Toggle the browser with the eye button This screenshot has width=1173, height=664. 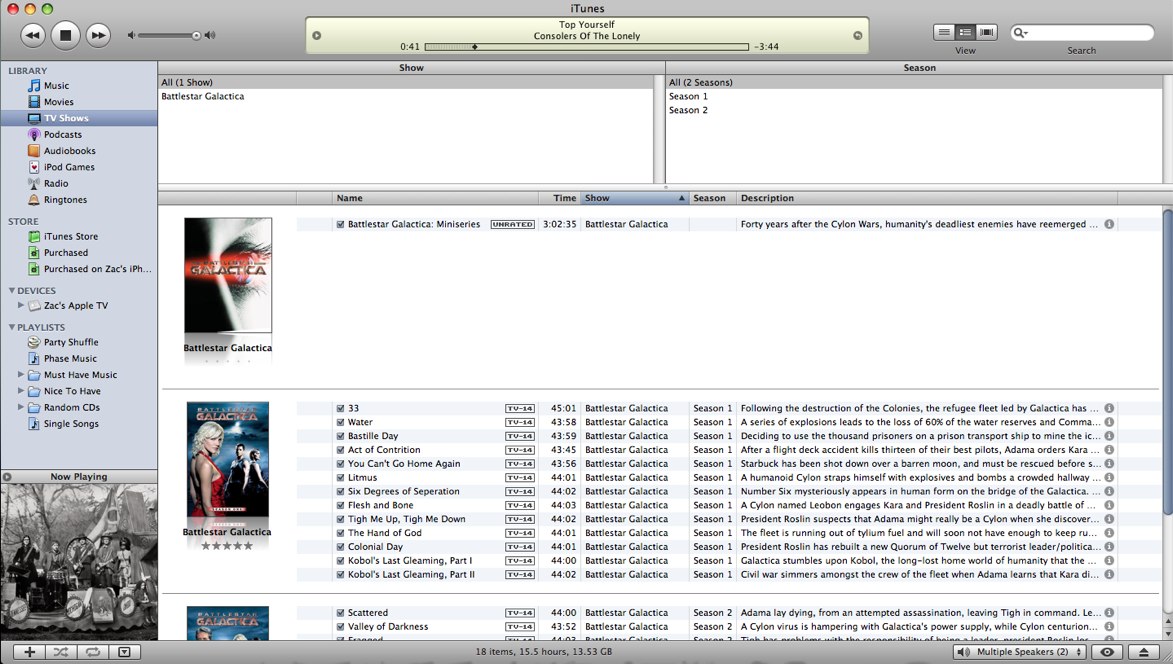pos(1107,652)
